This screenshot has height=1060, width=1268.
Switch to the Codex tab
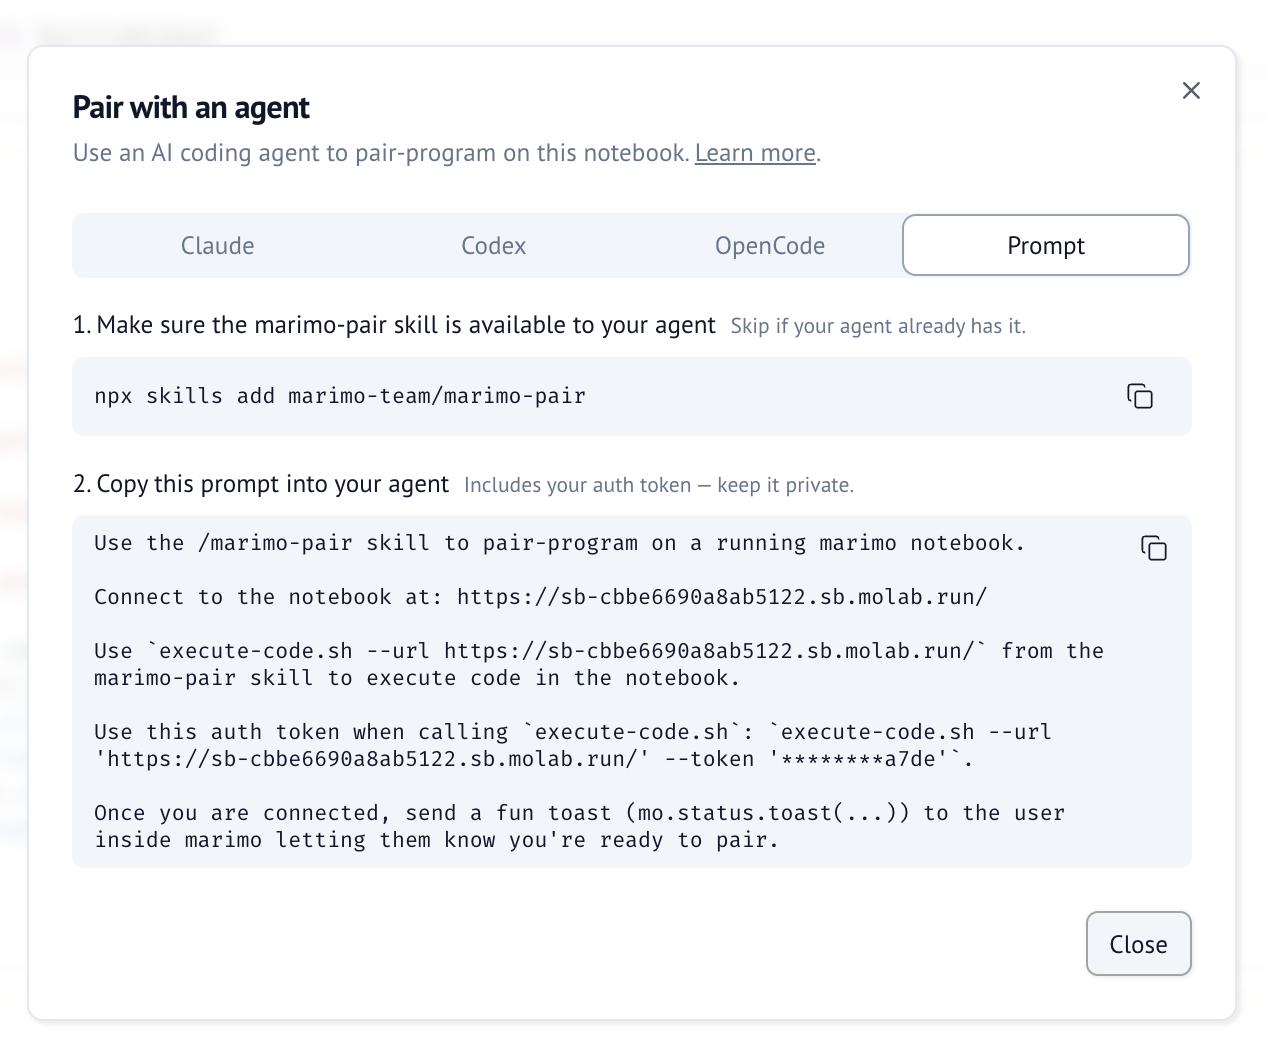(494, 246)
